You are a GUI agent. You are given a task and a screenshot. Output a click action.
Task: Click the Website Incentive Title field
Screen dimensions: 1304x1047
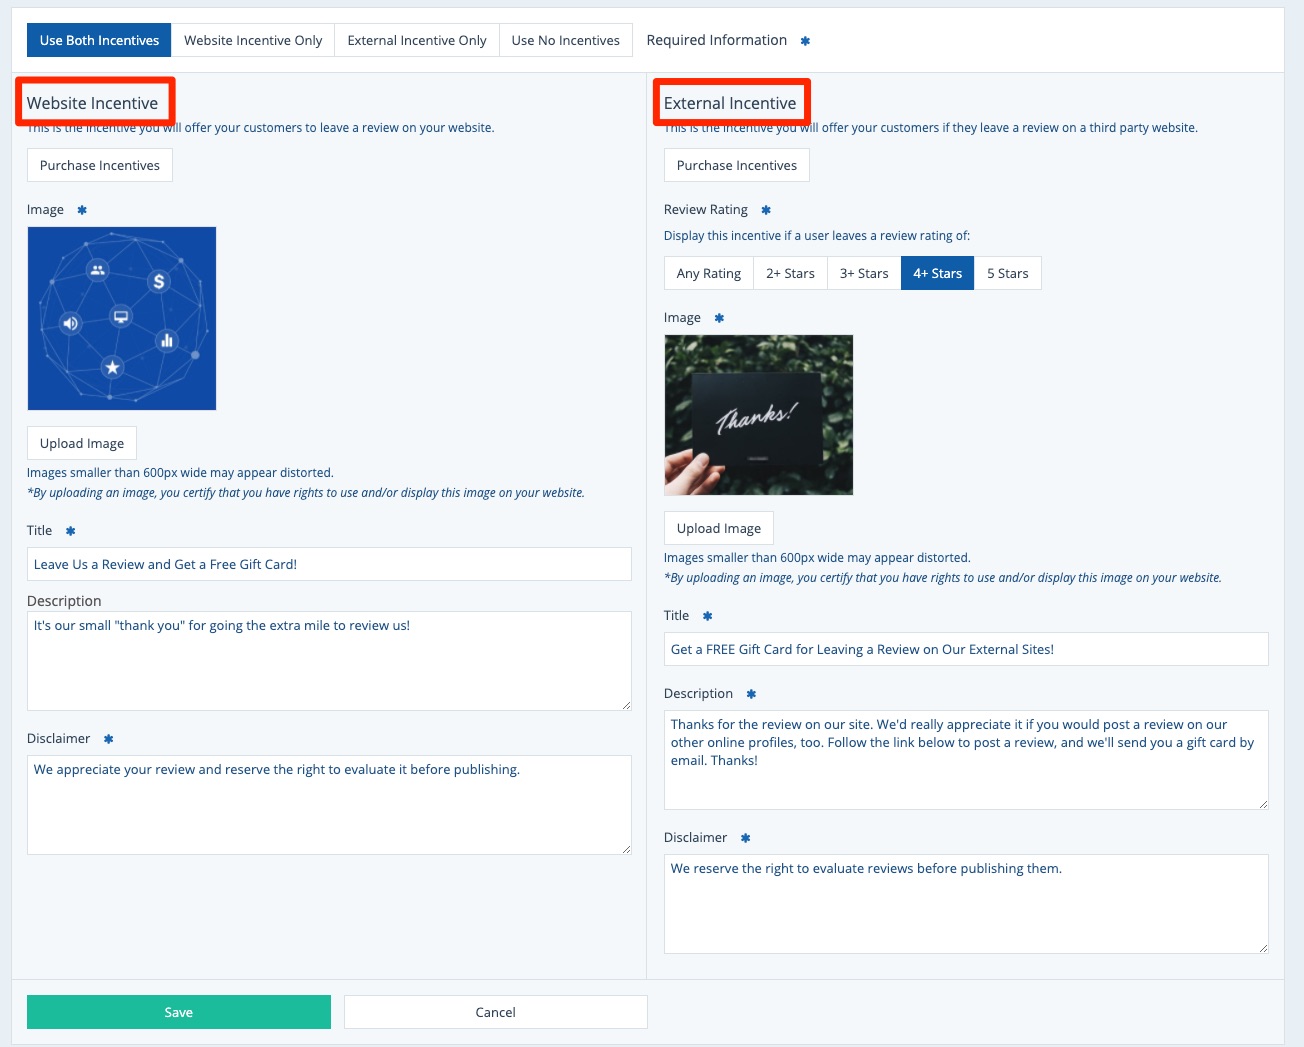pyautogui.click(x=329, y=565)
